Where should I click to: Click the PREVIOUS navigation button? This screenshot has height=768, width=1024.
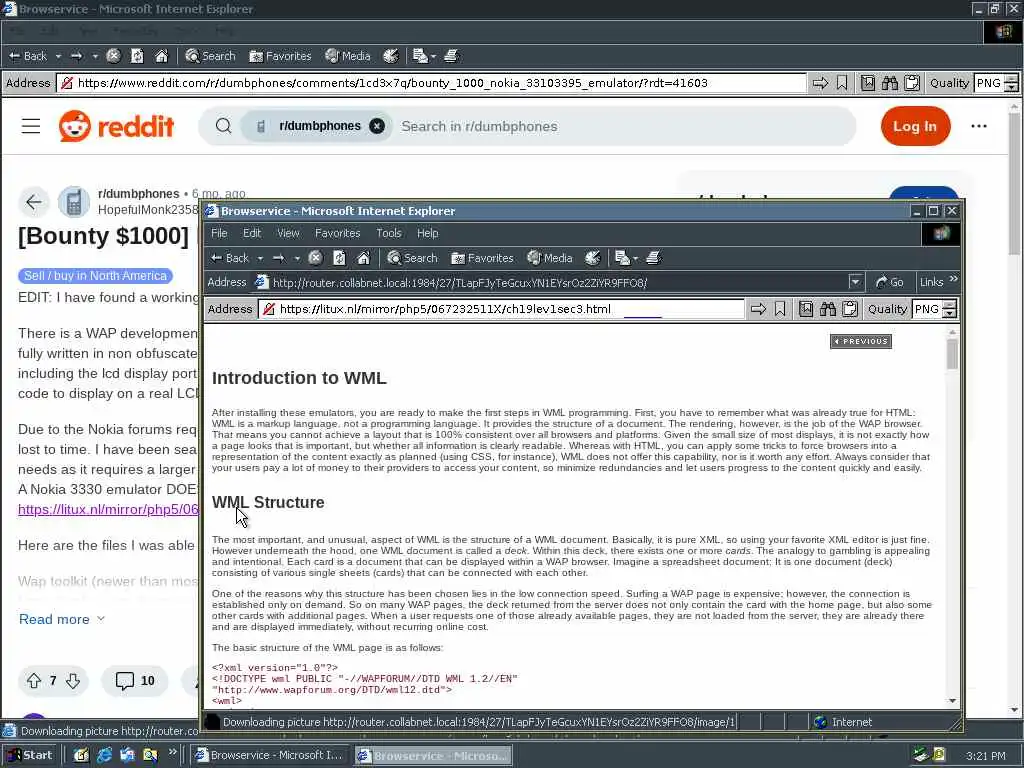tap(861, 341)
